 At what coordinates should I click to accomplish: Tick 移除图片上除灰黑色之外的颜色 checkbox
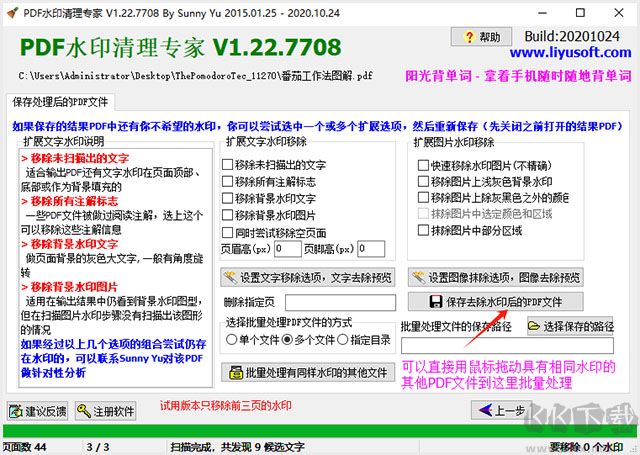[x=493, y=198]
